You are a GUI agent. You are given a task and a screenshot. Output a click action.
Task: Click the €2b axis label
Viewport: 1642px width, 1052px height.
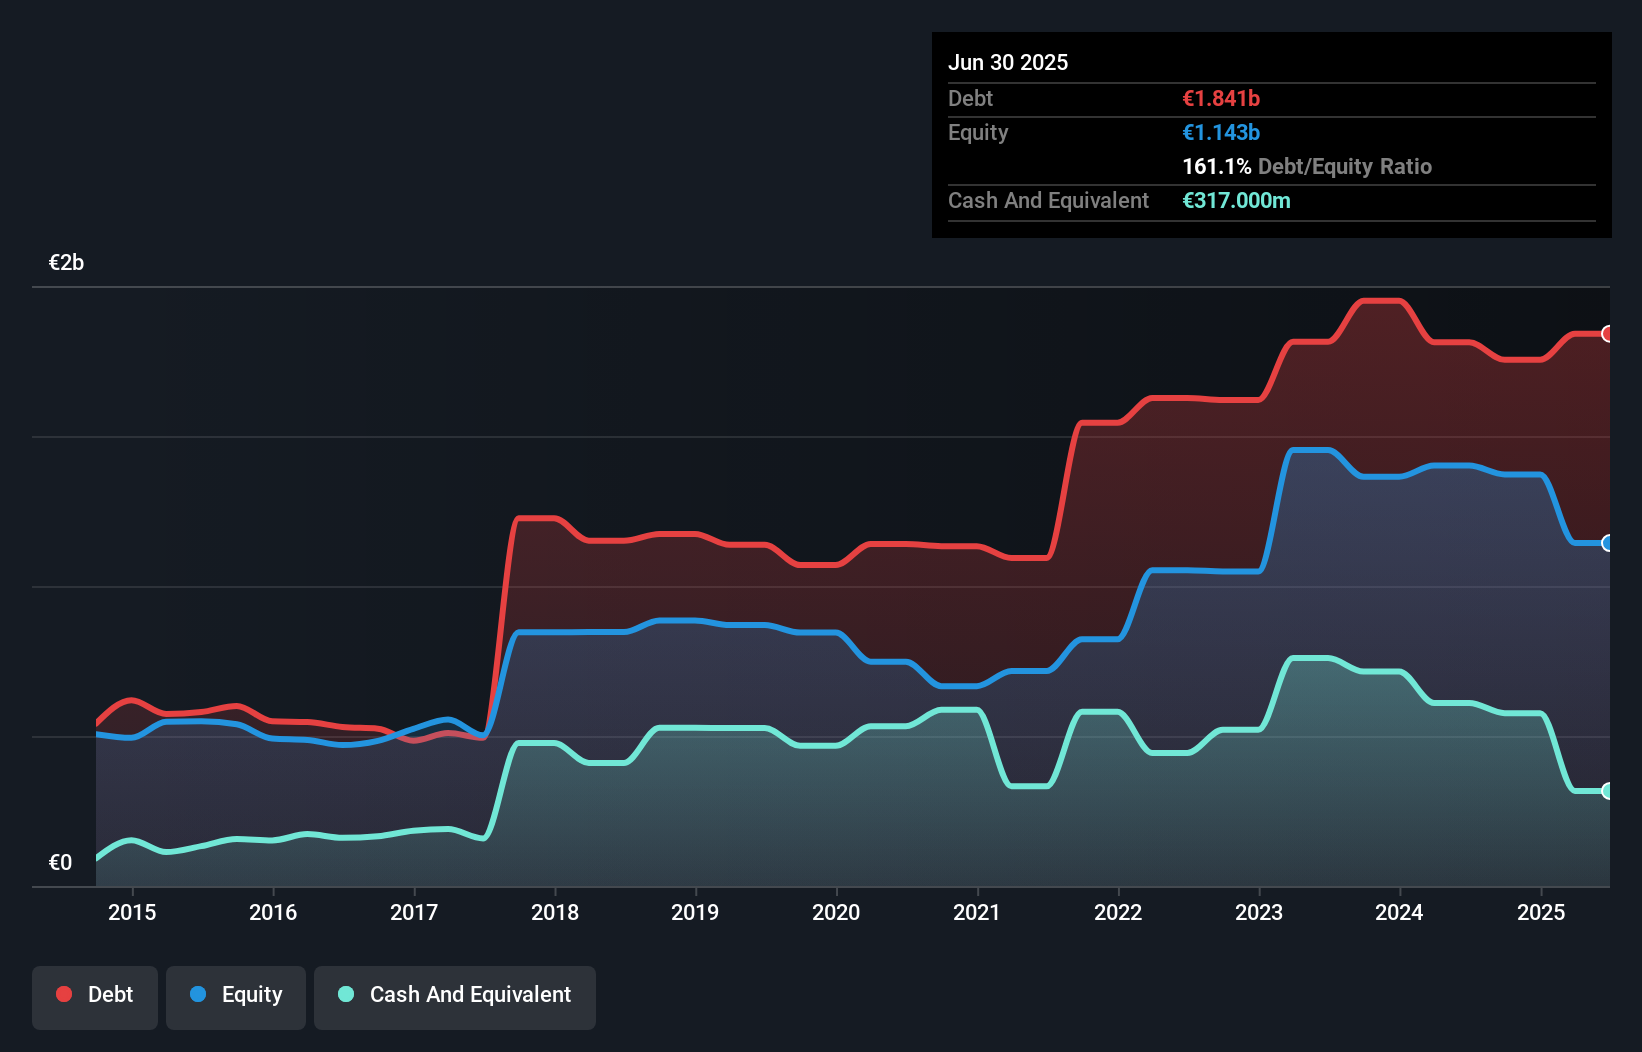pos(66,262)
